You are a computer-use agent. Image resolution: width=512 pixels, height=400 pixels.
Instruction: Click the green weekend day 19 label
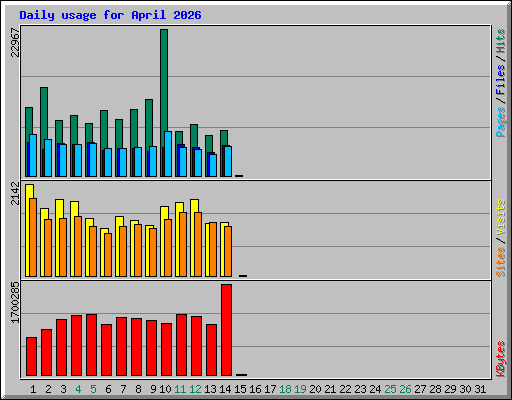pos(300,389)
